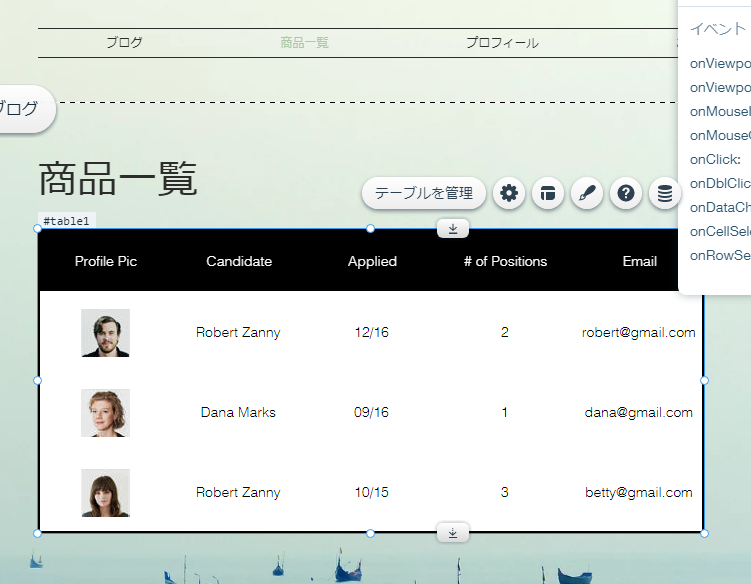
Task: Select Robert Zanny's profile photo in first row
Action: click(105, 333)
